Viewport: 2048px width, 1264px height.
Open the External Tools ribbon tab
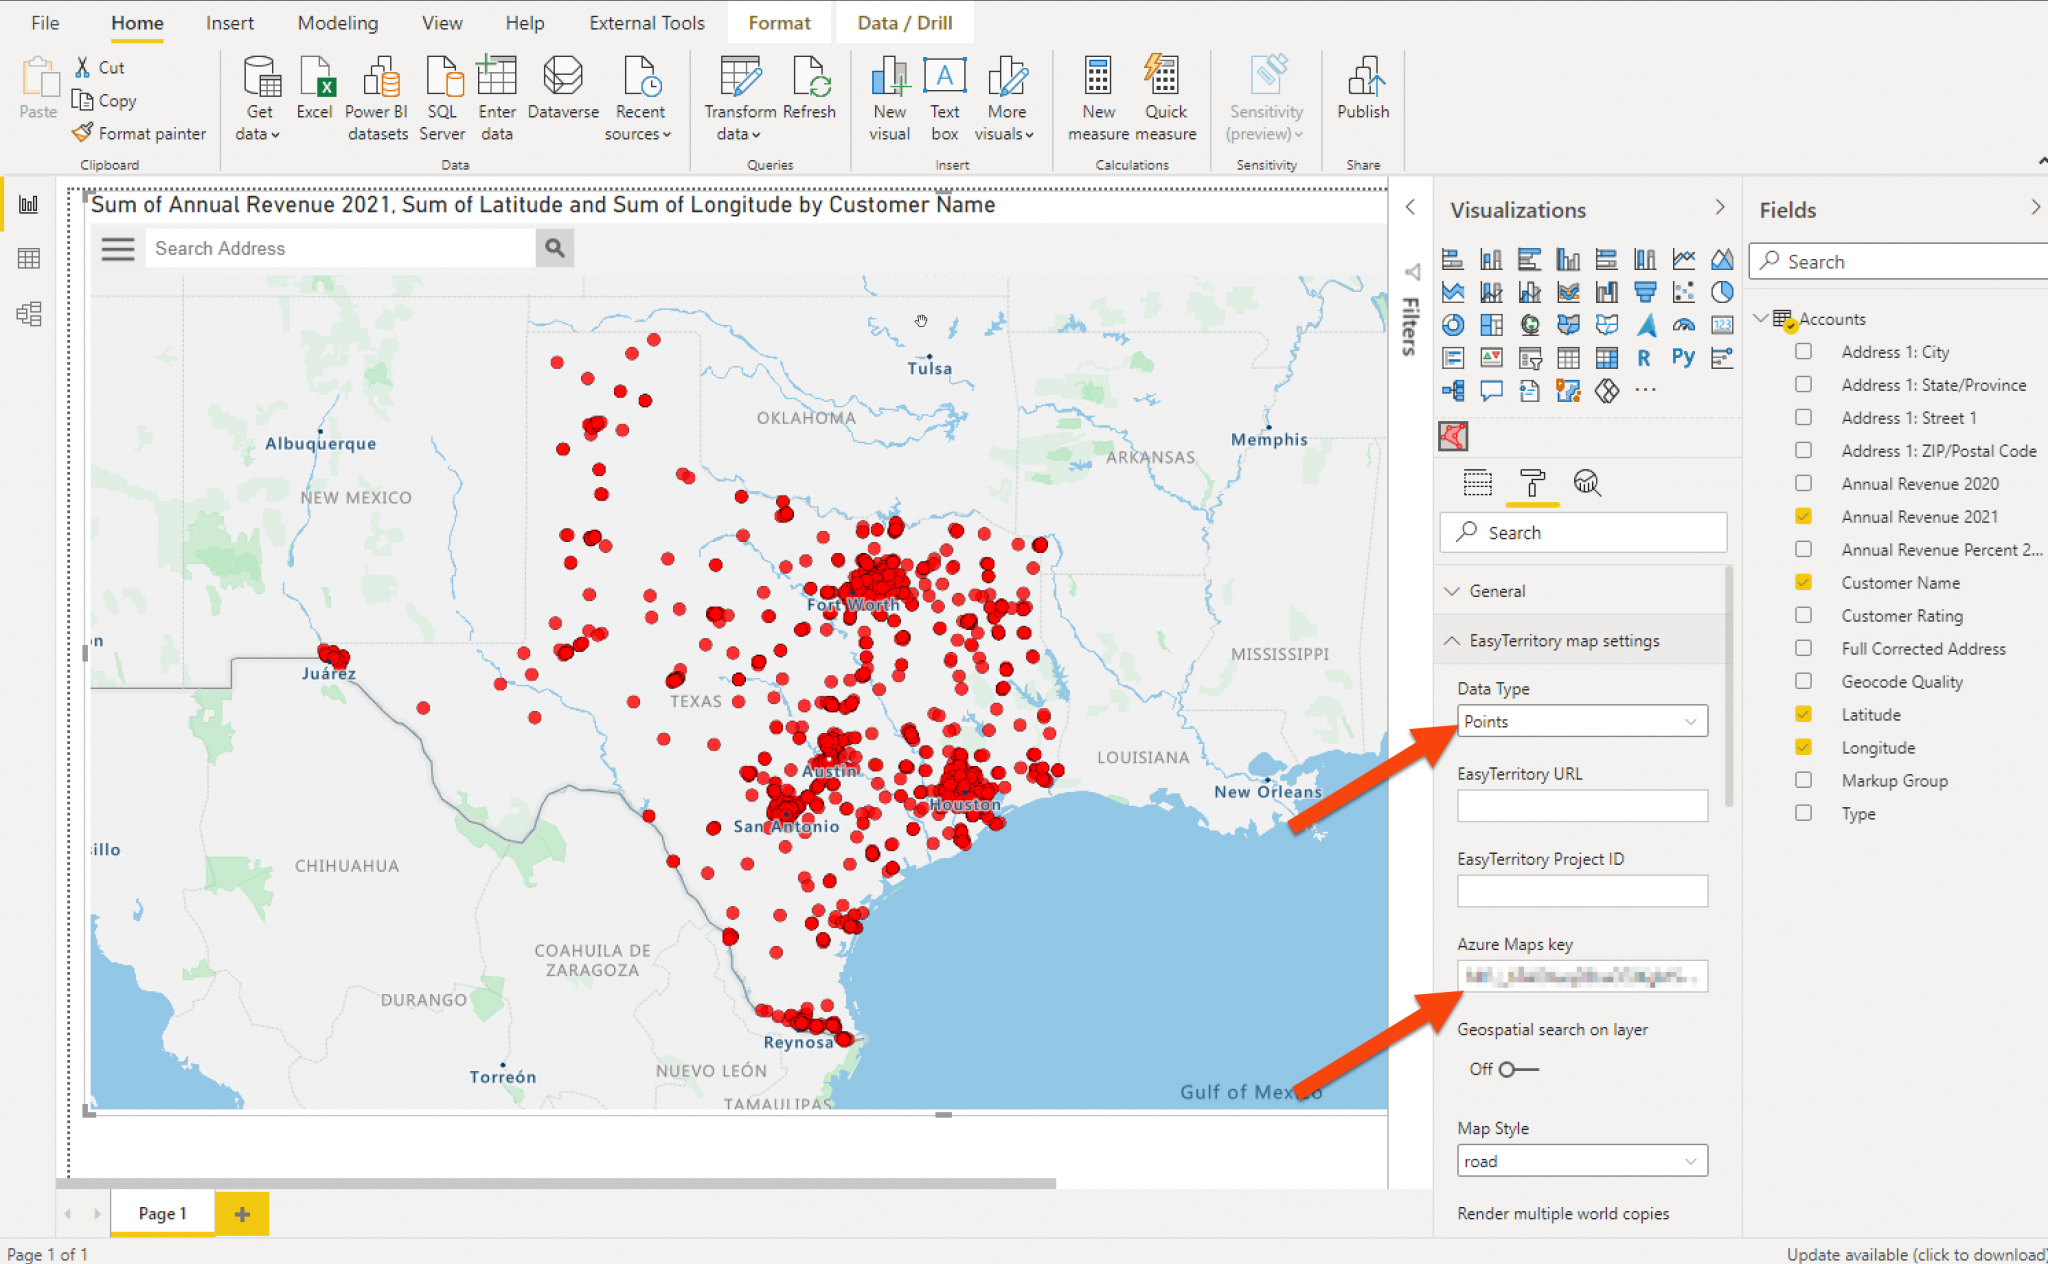pos(646,22)
